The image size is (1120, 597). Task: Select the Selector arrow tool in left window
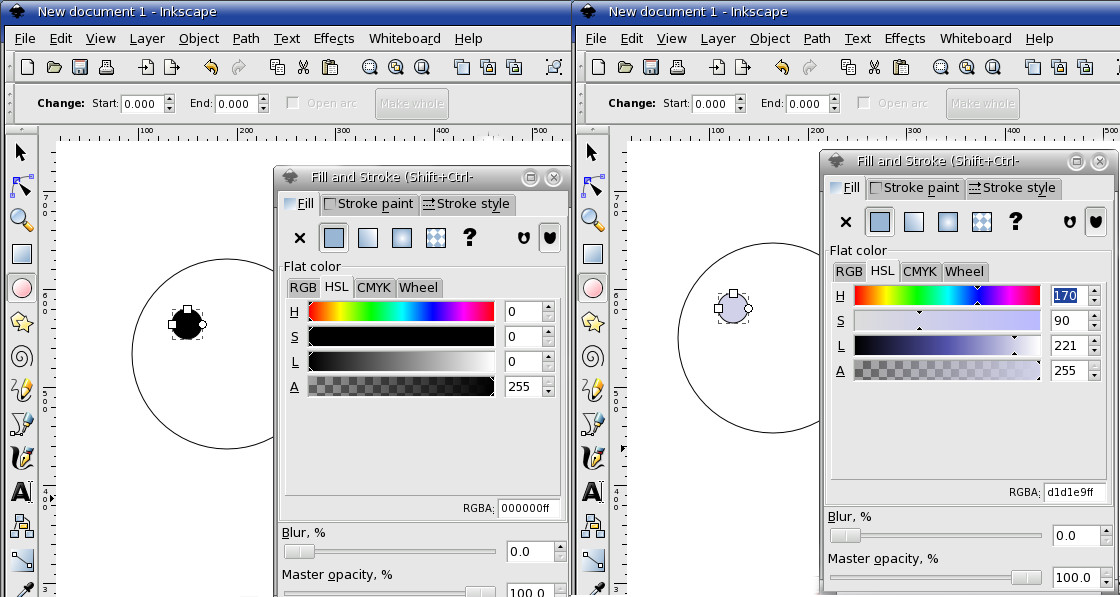click(x=21, y=152)
